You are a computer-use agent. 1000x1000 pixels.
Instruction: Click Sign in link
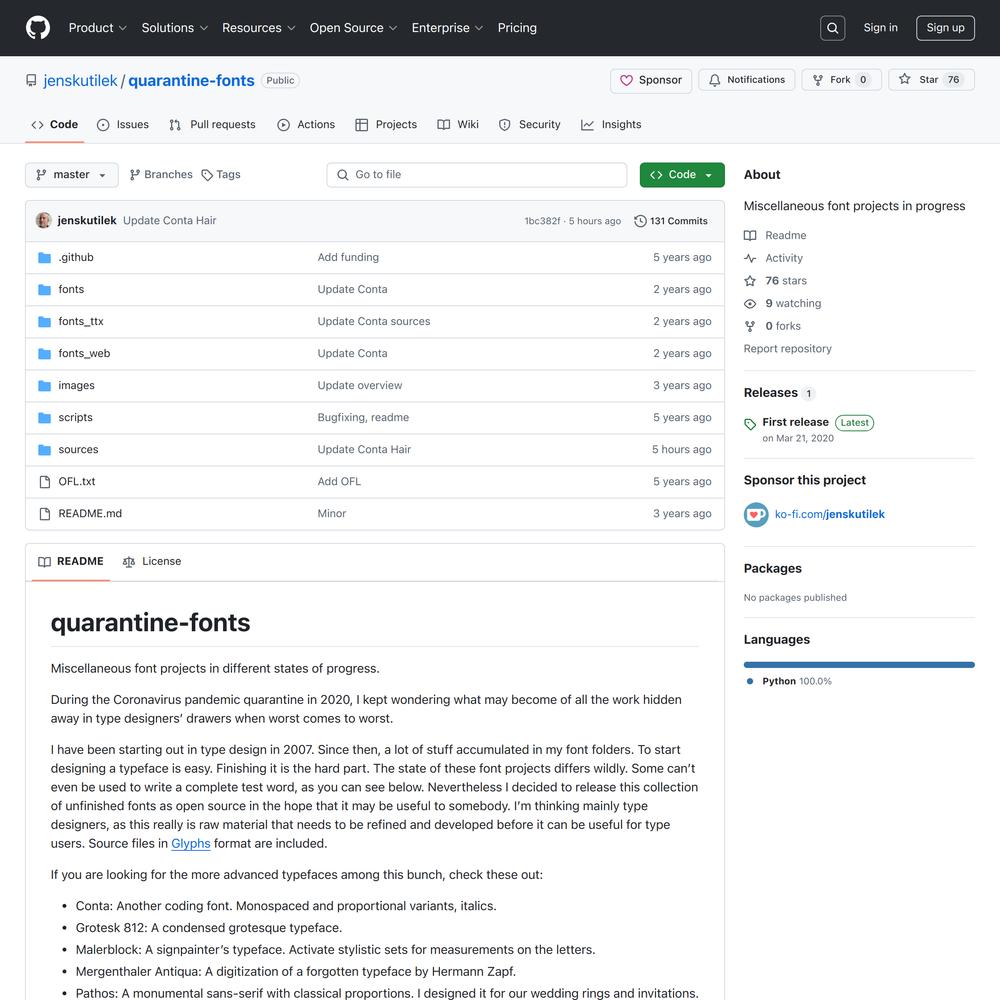click(x=880, y=28)
